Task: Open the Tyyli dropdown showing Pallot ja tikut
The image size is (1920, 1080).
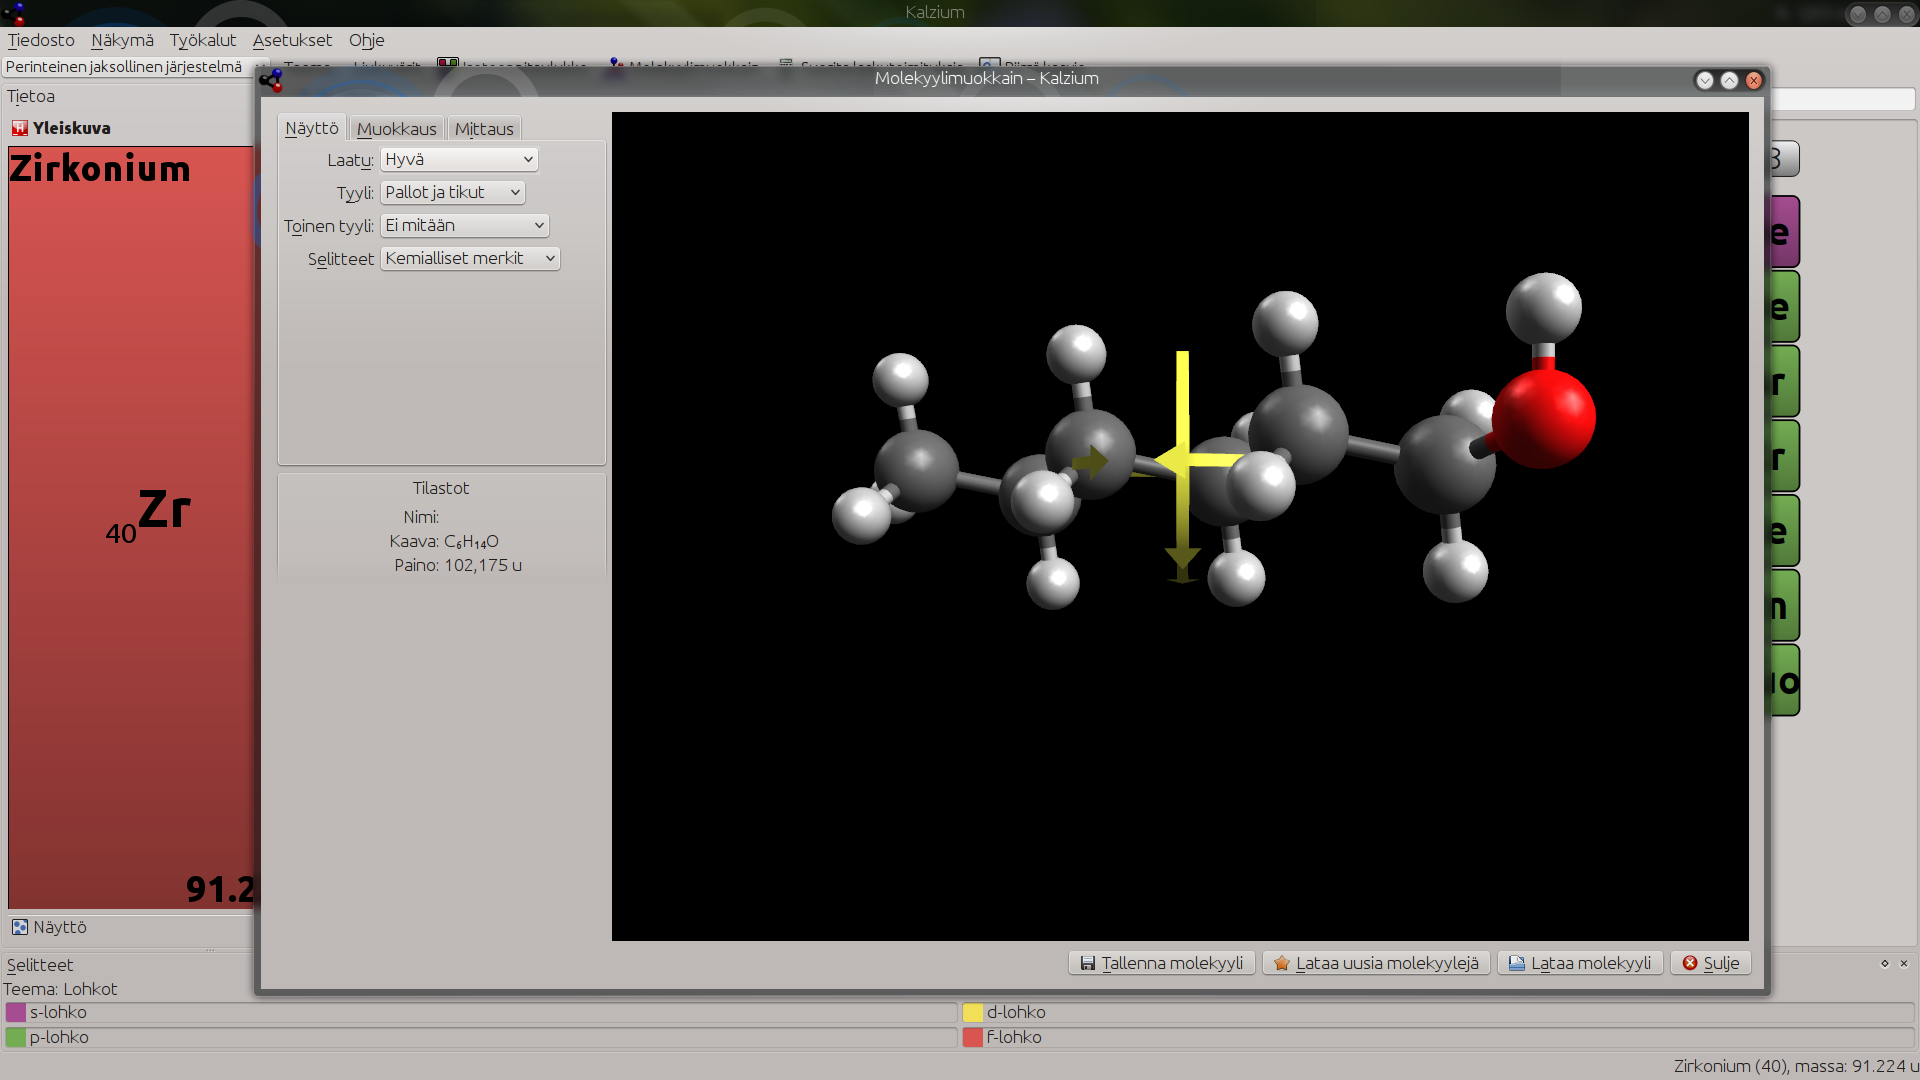Action: tap(452, 193)
